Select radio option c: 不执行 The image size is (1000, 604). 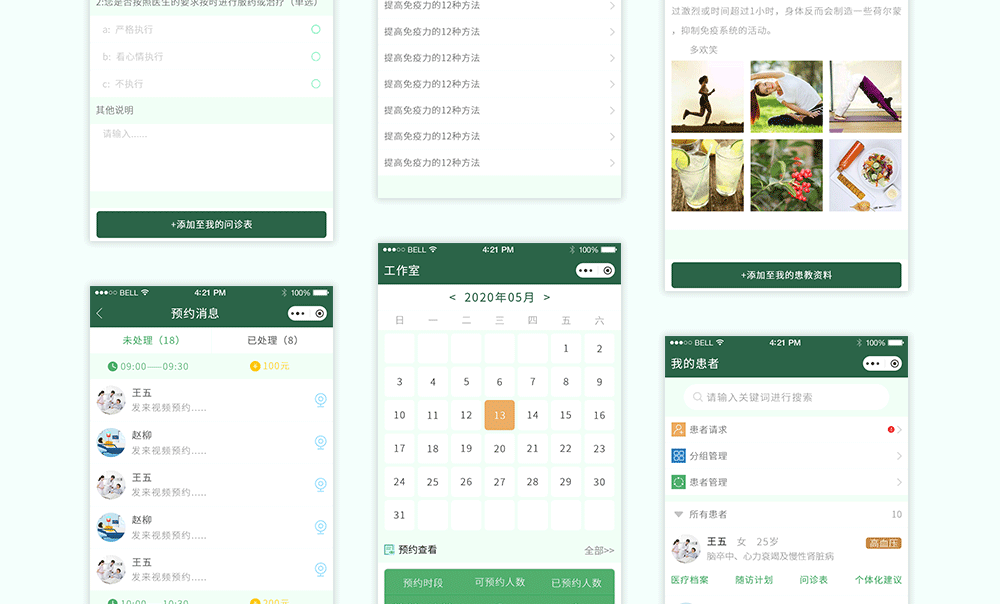316,84
